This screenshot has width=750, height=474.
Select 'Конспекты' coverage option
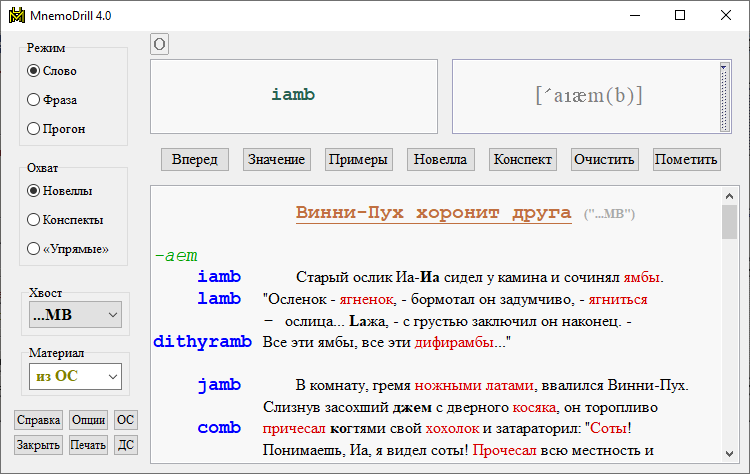click(34, 220)
